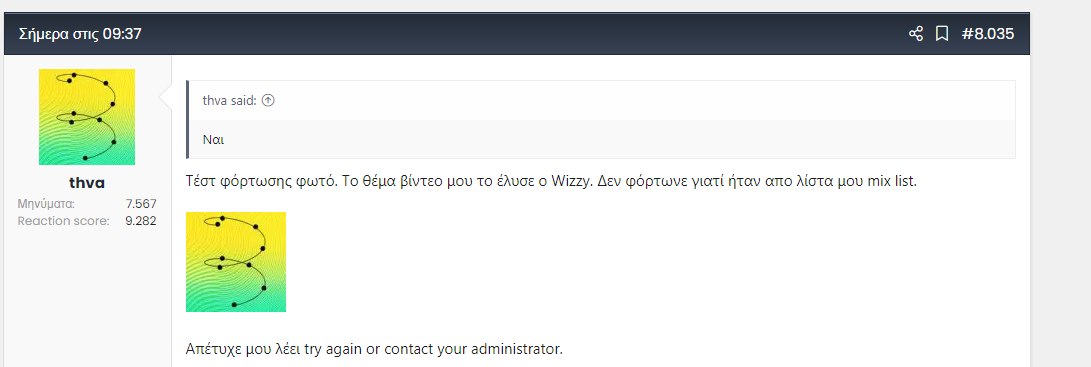Open the thva username profile link

87,183
